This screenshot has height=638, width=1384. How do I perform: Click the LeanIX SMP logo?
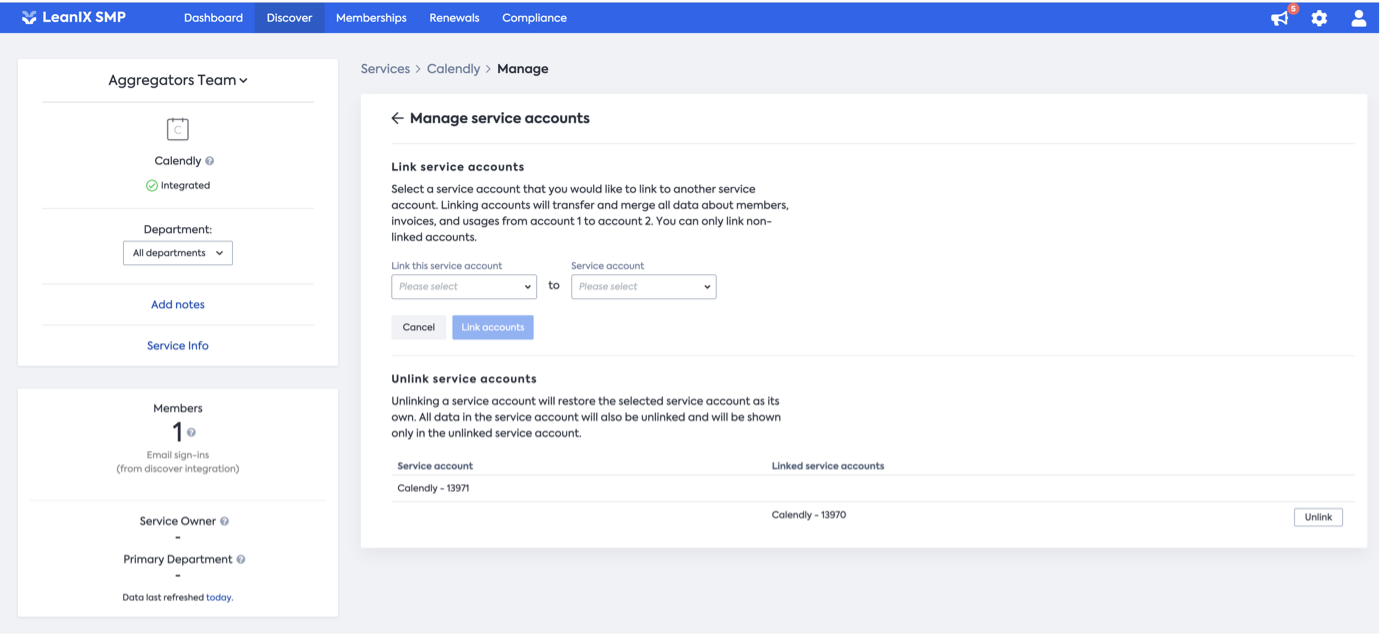[74, 17]
